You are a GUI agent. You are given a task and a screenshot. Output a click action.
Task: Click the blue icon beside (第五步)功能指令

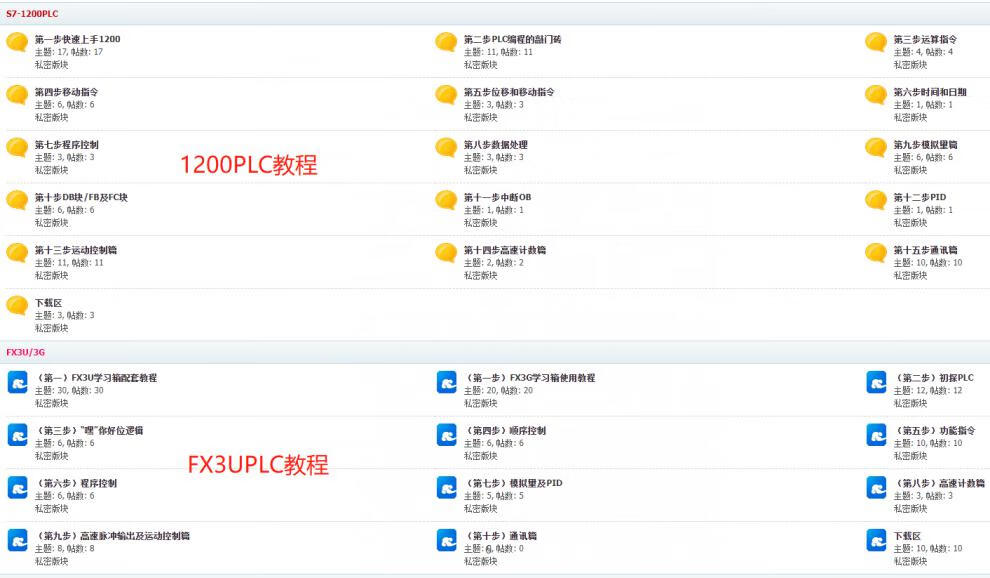(x=876, y=434)
